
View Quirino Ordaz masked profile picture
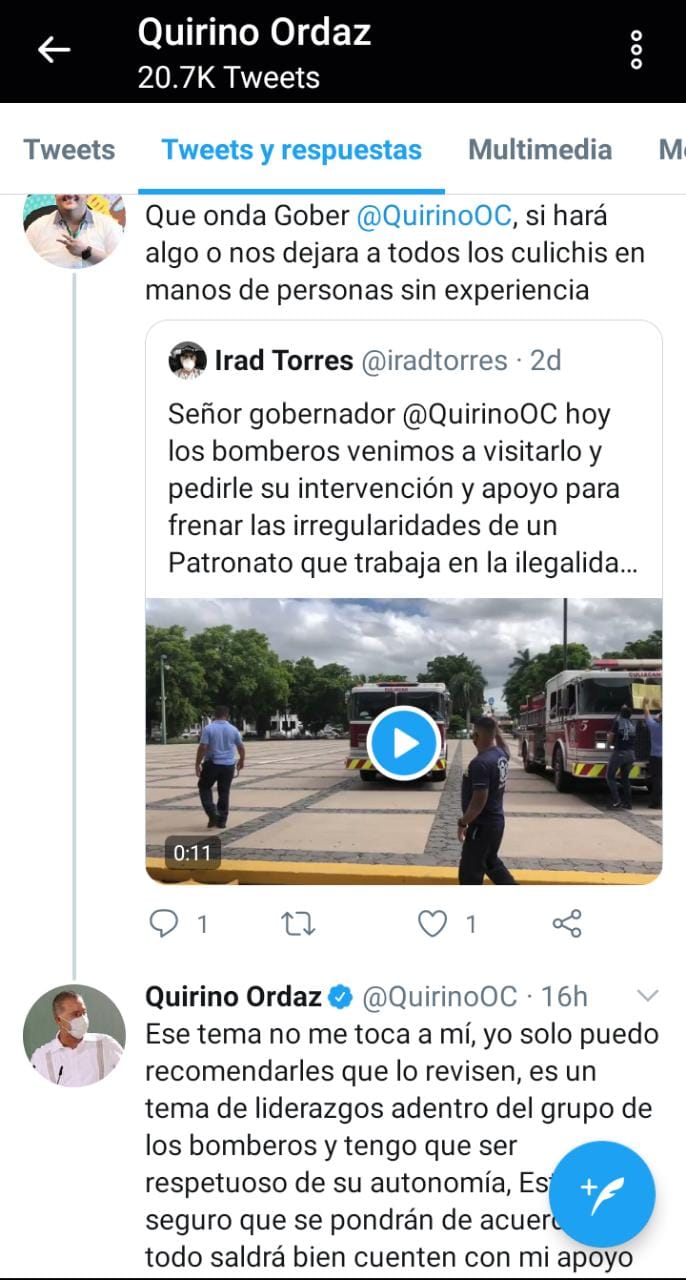(x=74, y=1035)
